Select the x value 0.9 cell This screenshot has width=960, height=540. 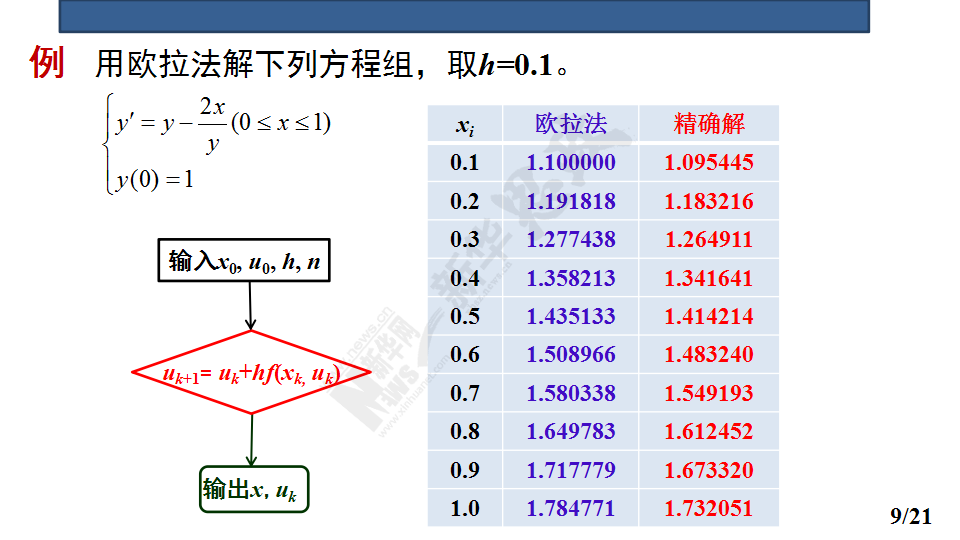[x=465, y=470]
